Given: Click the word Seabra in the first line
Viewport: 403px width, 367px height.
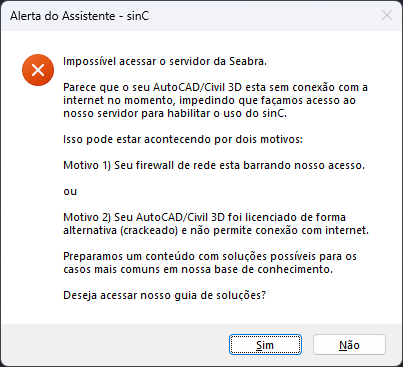Looking at the screenshot, I should point(248,62).
